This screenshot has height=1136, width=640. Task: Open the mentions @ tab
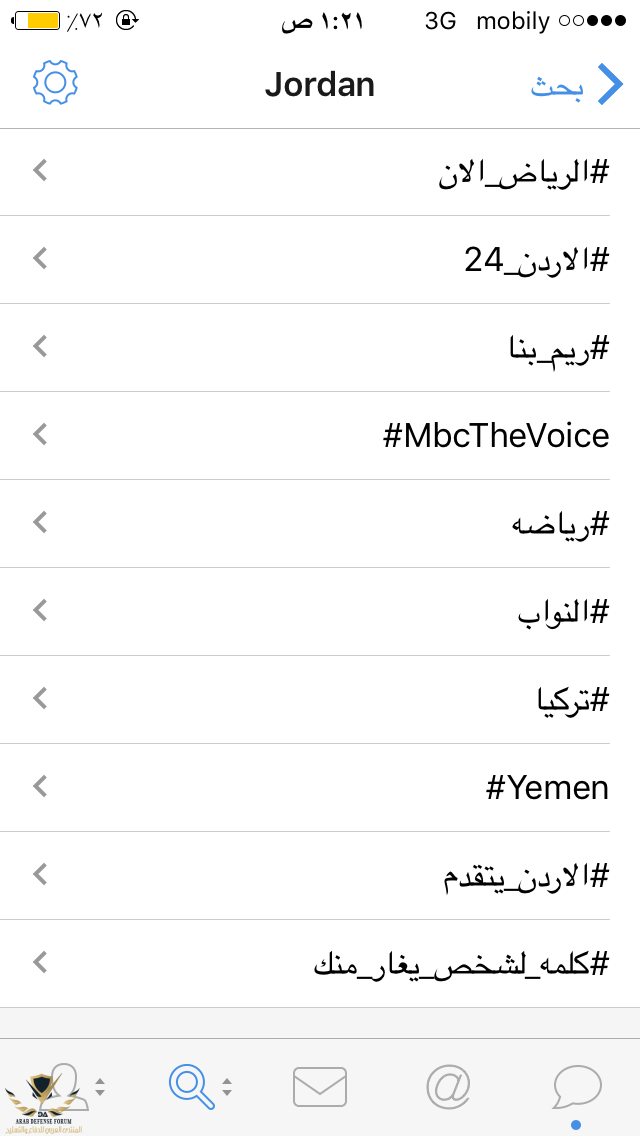tap(448, 1087)
